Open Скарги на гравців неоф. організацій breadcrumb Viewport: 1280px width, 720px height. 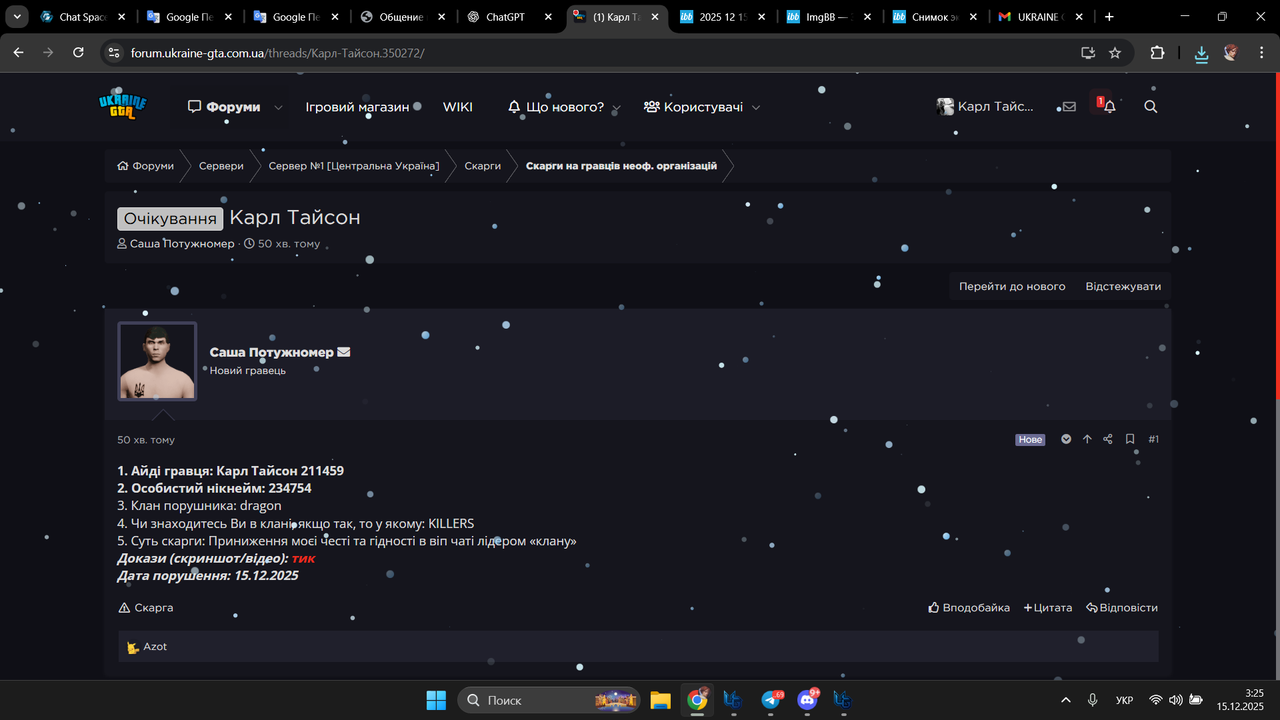(x=621, y=166)
